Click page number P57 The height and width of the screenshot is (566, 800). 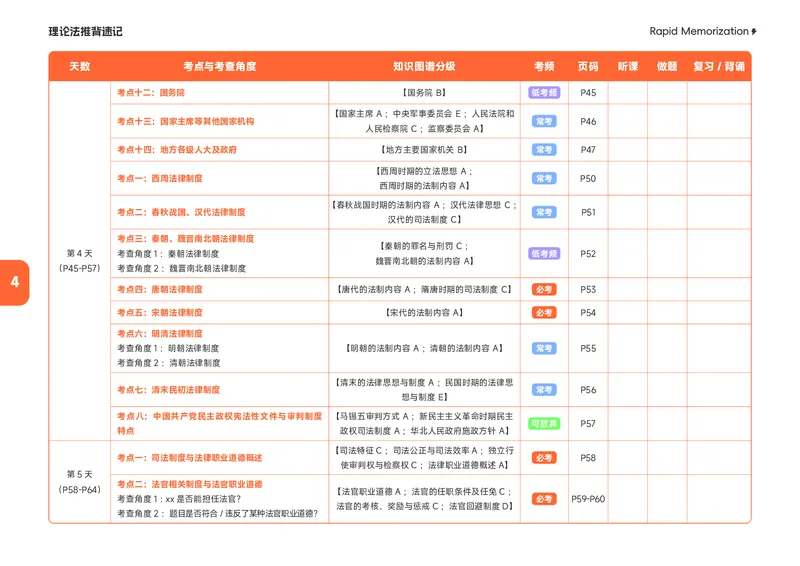tap(588, 424)
